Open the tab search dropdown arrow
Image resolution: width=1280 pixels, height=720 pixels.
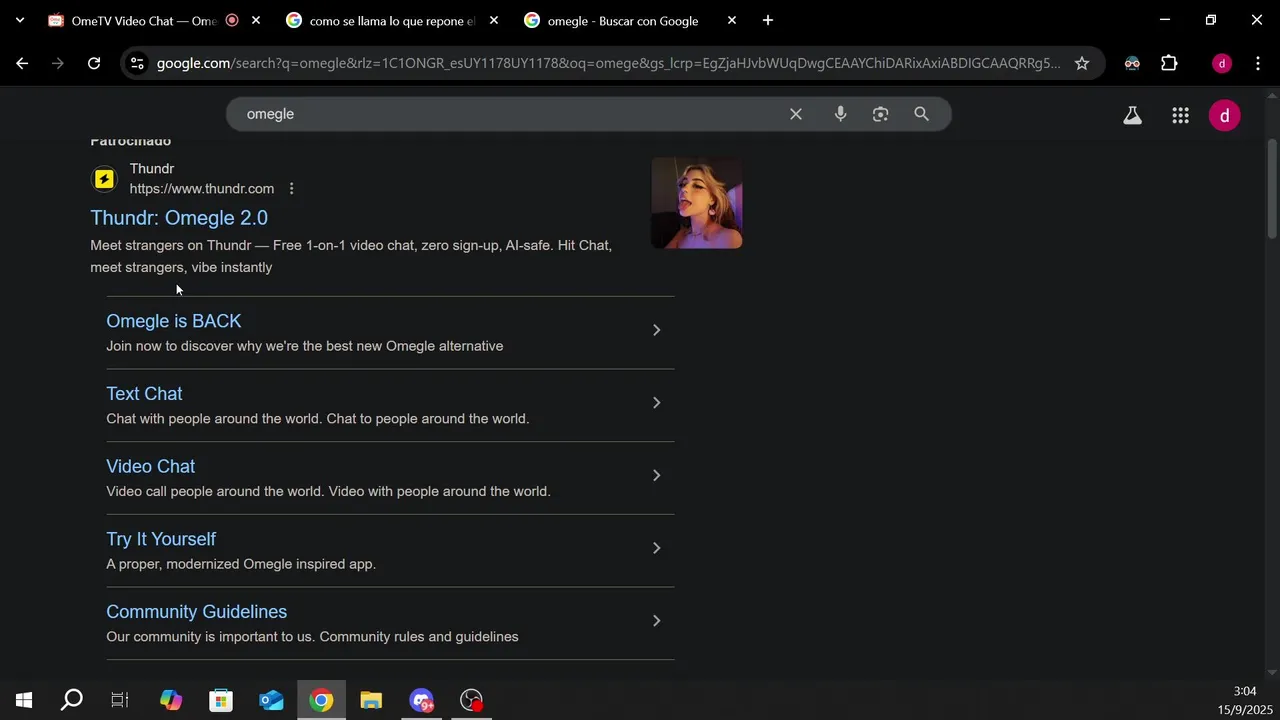point(19,20)
